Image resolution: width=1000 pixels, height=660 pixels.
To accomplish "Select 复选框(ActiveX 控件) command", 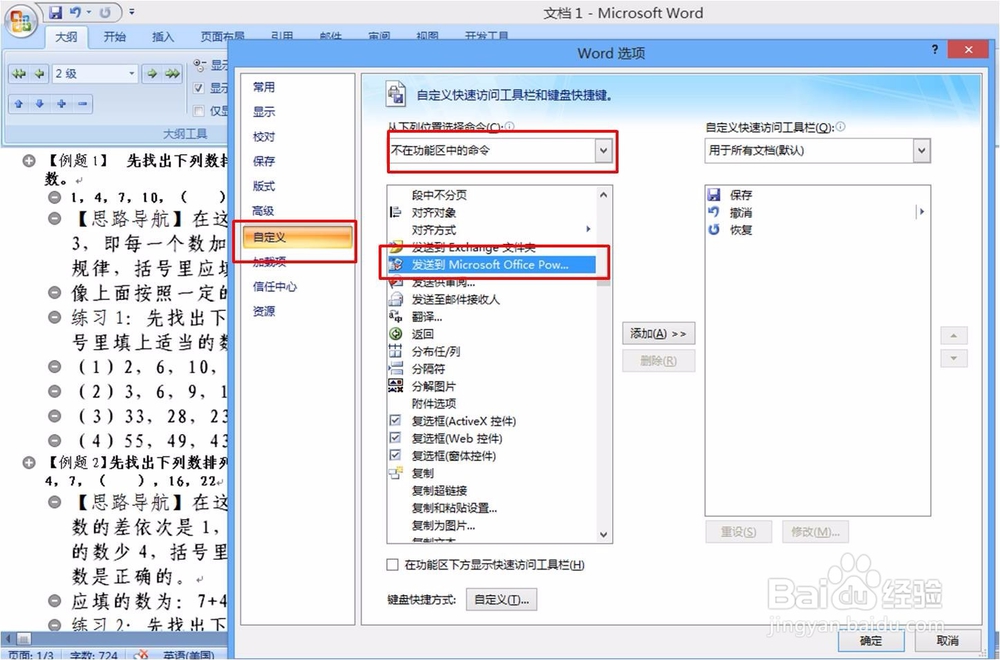I will point(491,421).
